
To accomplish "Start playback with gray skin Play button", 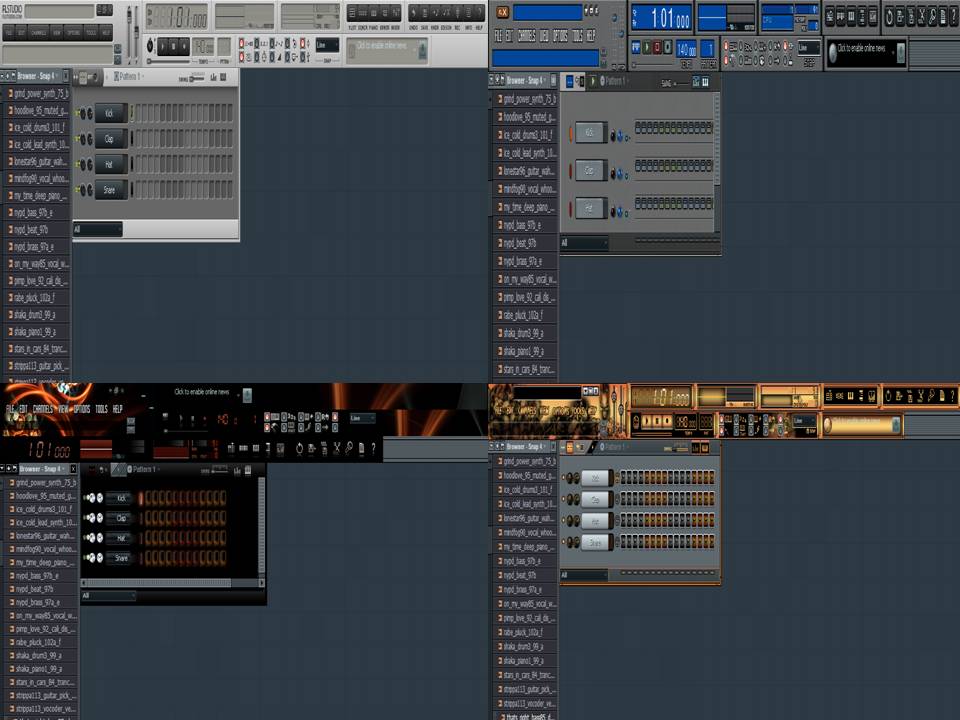I will (163, 46).
